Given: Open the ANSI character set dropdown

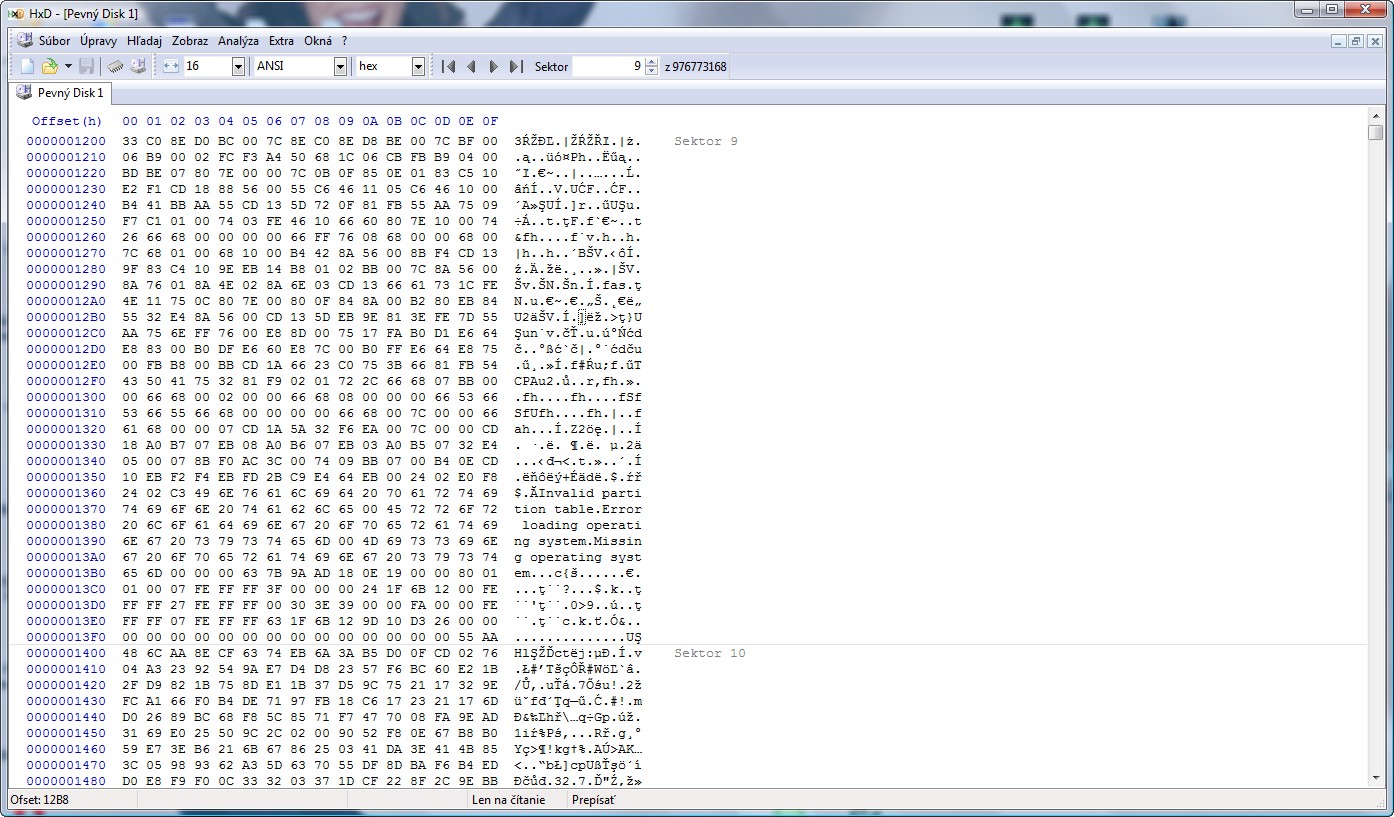Looking at the screenshot, I should coord(340,66).
